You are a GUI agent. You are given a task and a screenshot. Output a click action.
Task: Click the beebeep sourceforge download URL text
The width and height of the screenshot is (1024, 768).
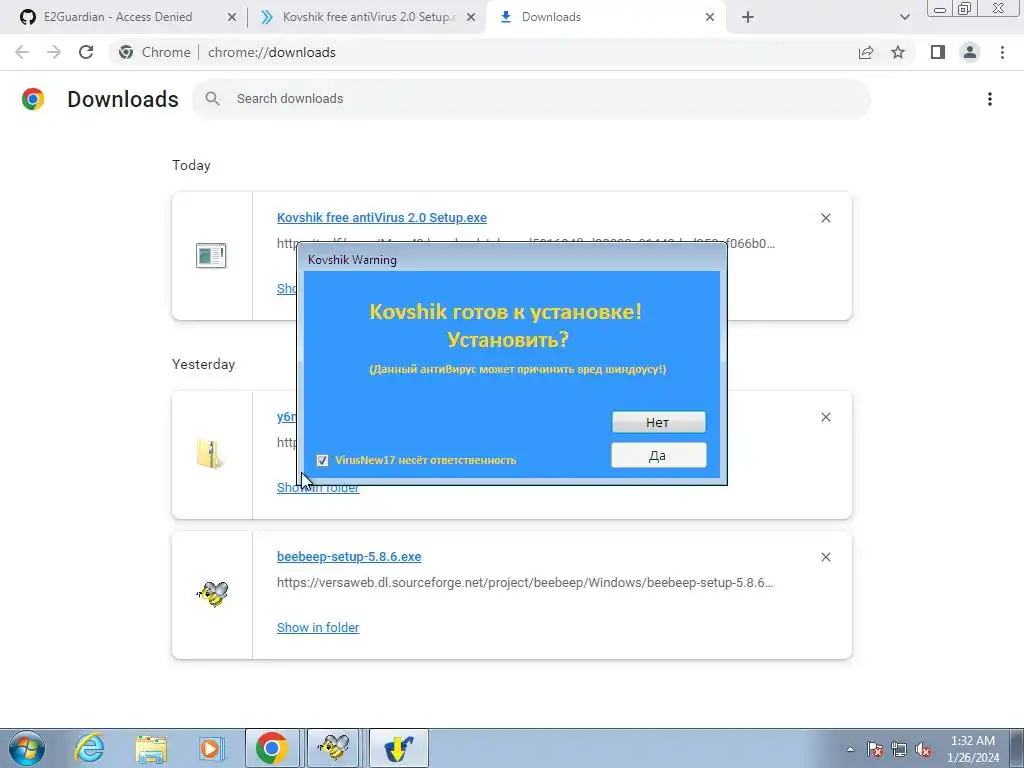coord(525,583)
